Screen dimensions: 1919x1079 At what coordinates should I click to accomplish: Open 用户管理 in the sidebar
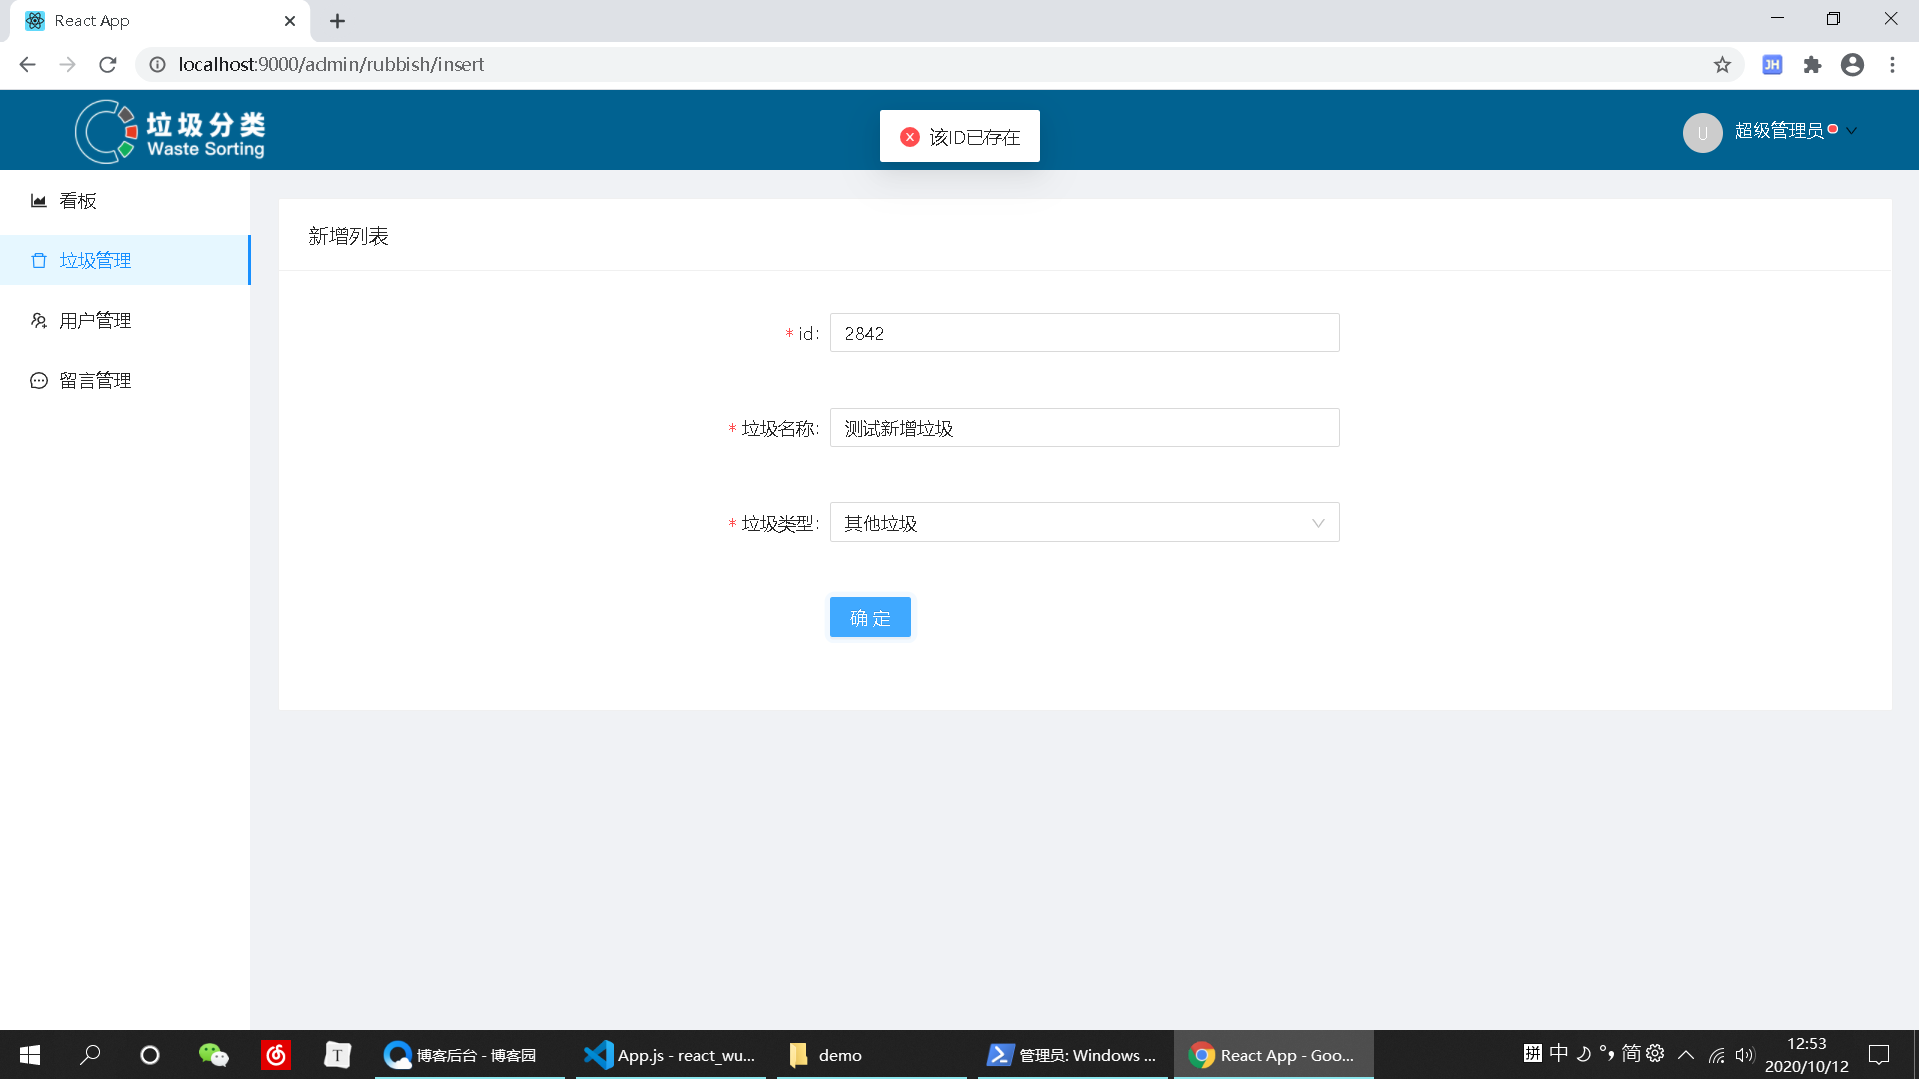[x=125, y=320]
